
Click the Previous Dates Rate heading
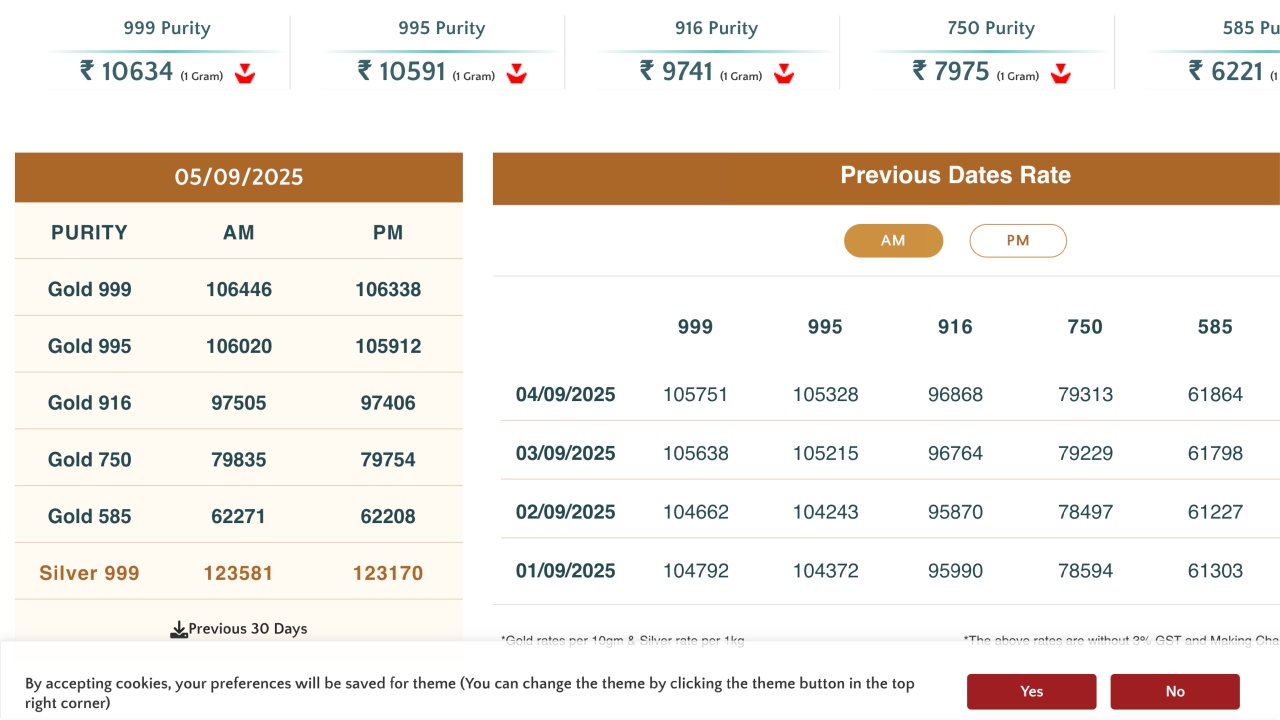[x=955, y=176]
